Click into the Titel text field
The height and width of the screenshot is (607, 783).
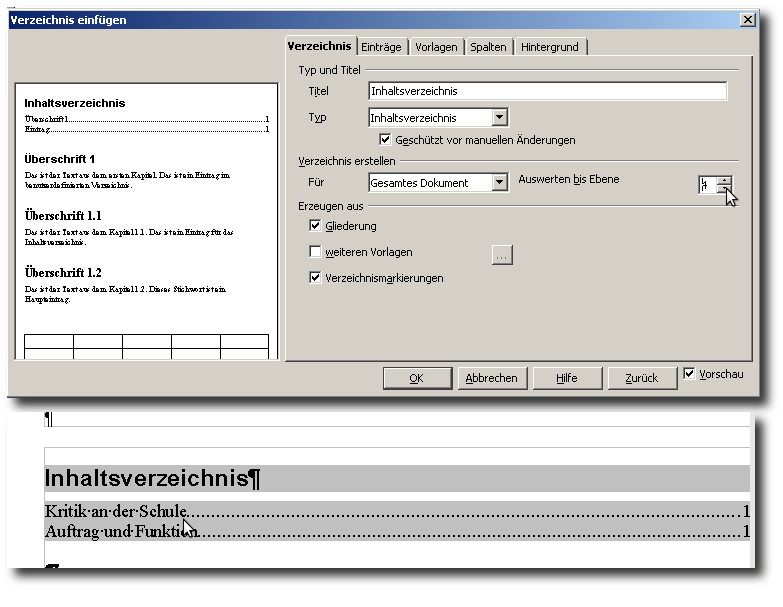click(x=547, y=91)
